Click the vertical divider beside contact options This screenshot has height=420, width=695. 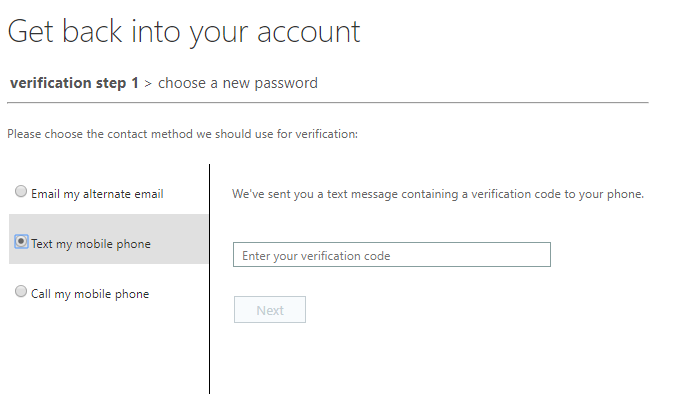coord(209,279)
